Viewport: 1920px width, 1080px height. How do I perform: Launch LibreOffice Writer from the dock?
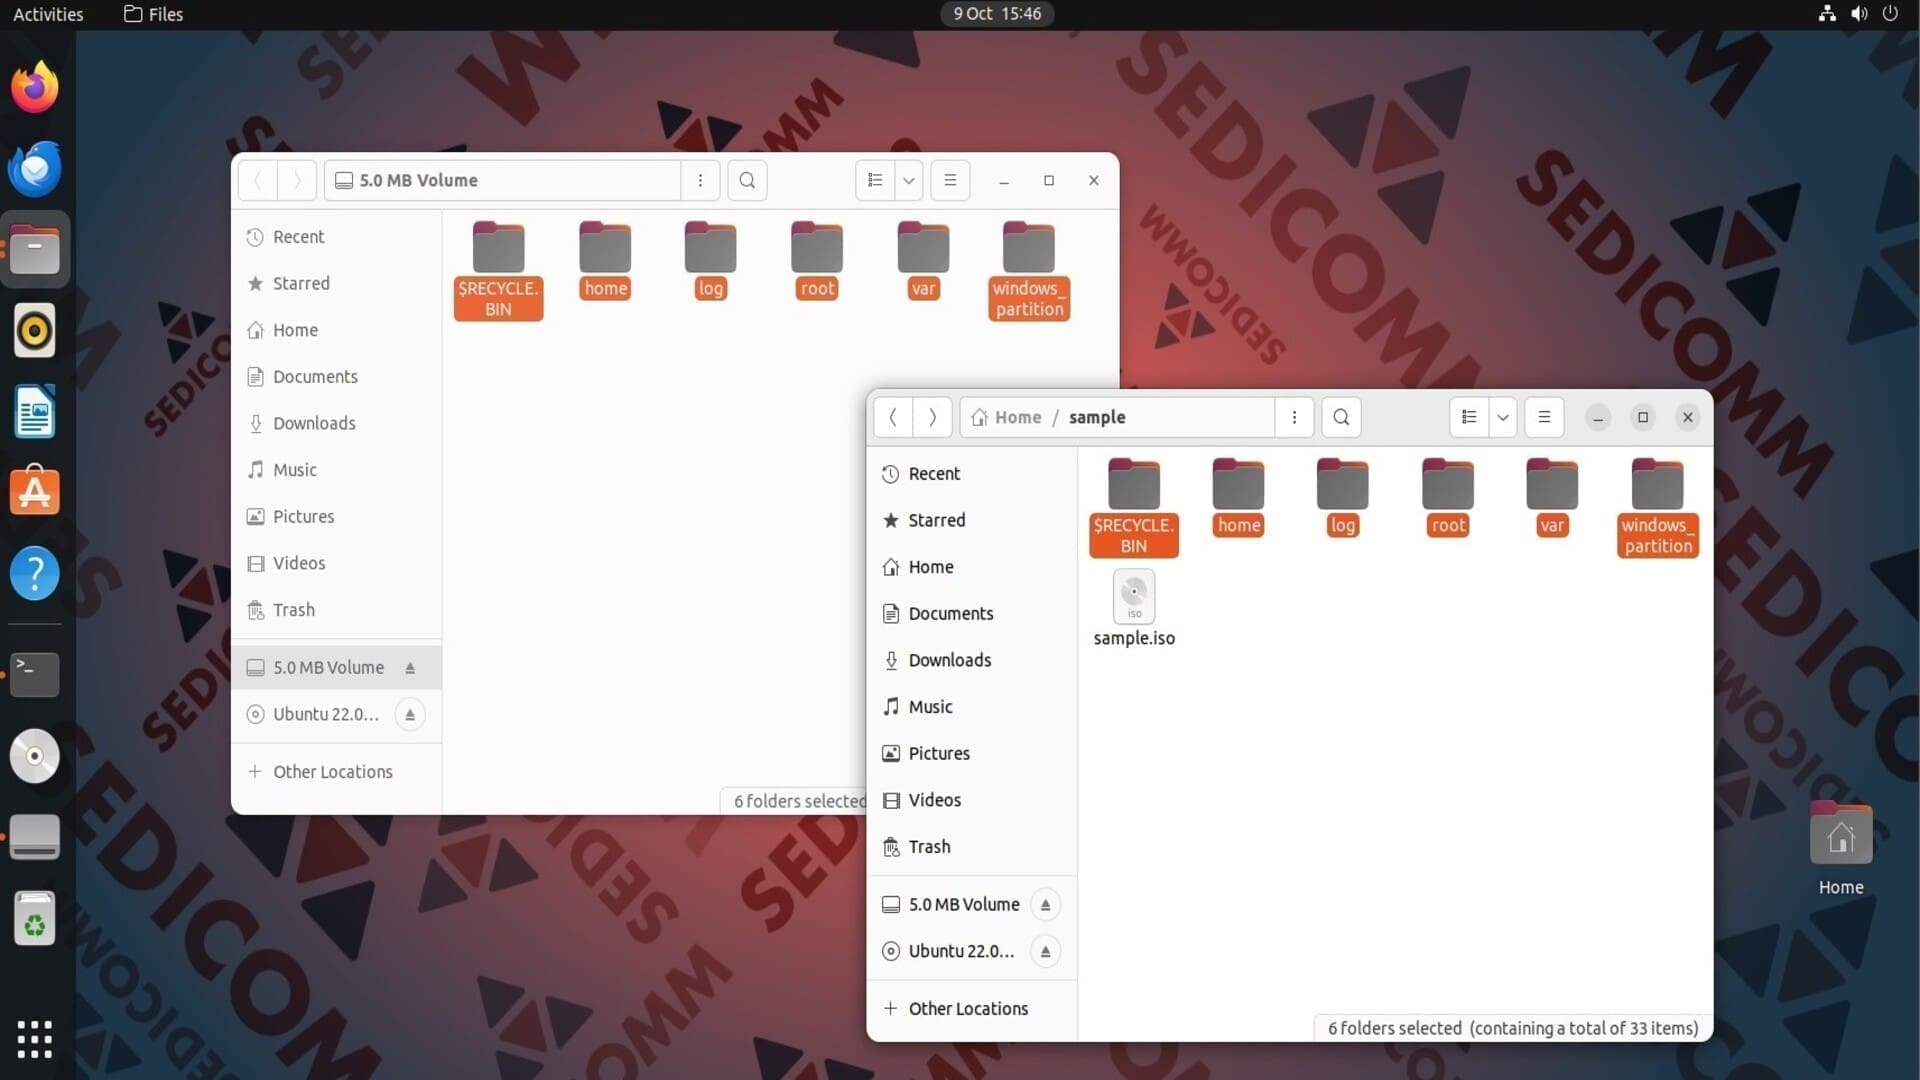pyautogui.click(x=35, y=412)
